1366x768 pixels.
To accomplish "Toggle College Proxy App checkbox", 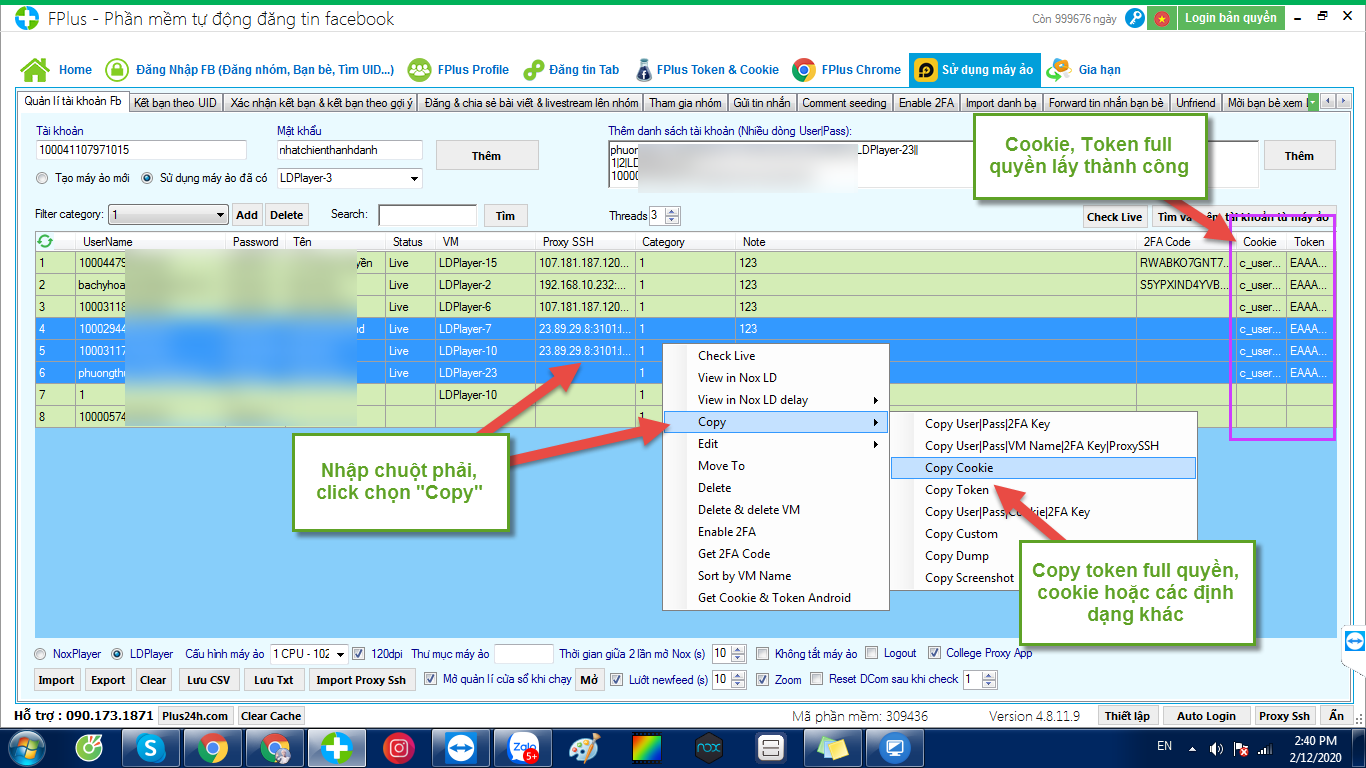I will (x=935, y=654).
